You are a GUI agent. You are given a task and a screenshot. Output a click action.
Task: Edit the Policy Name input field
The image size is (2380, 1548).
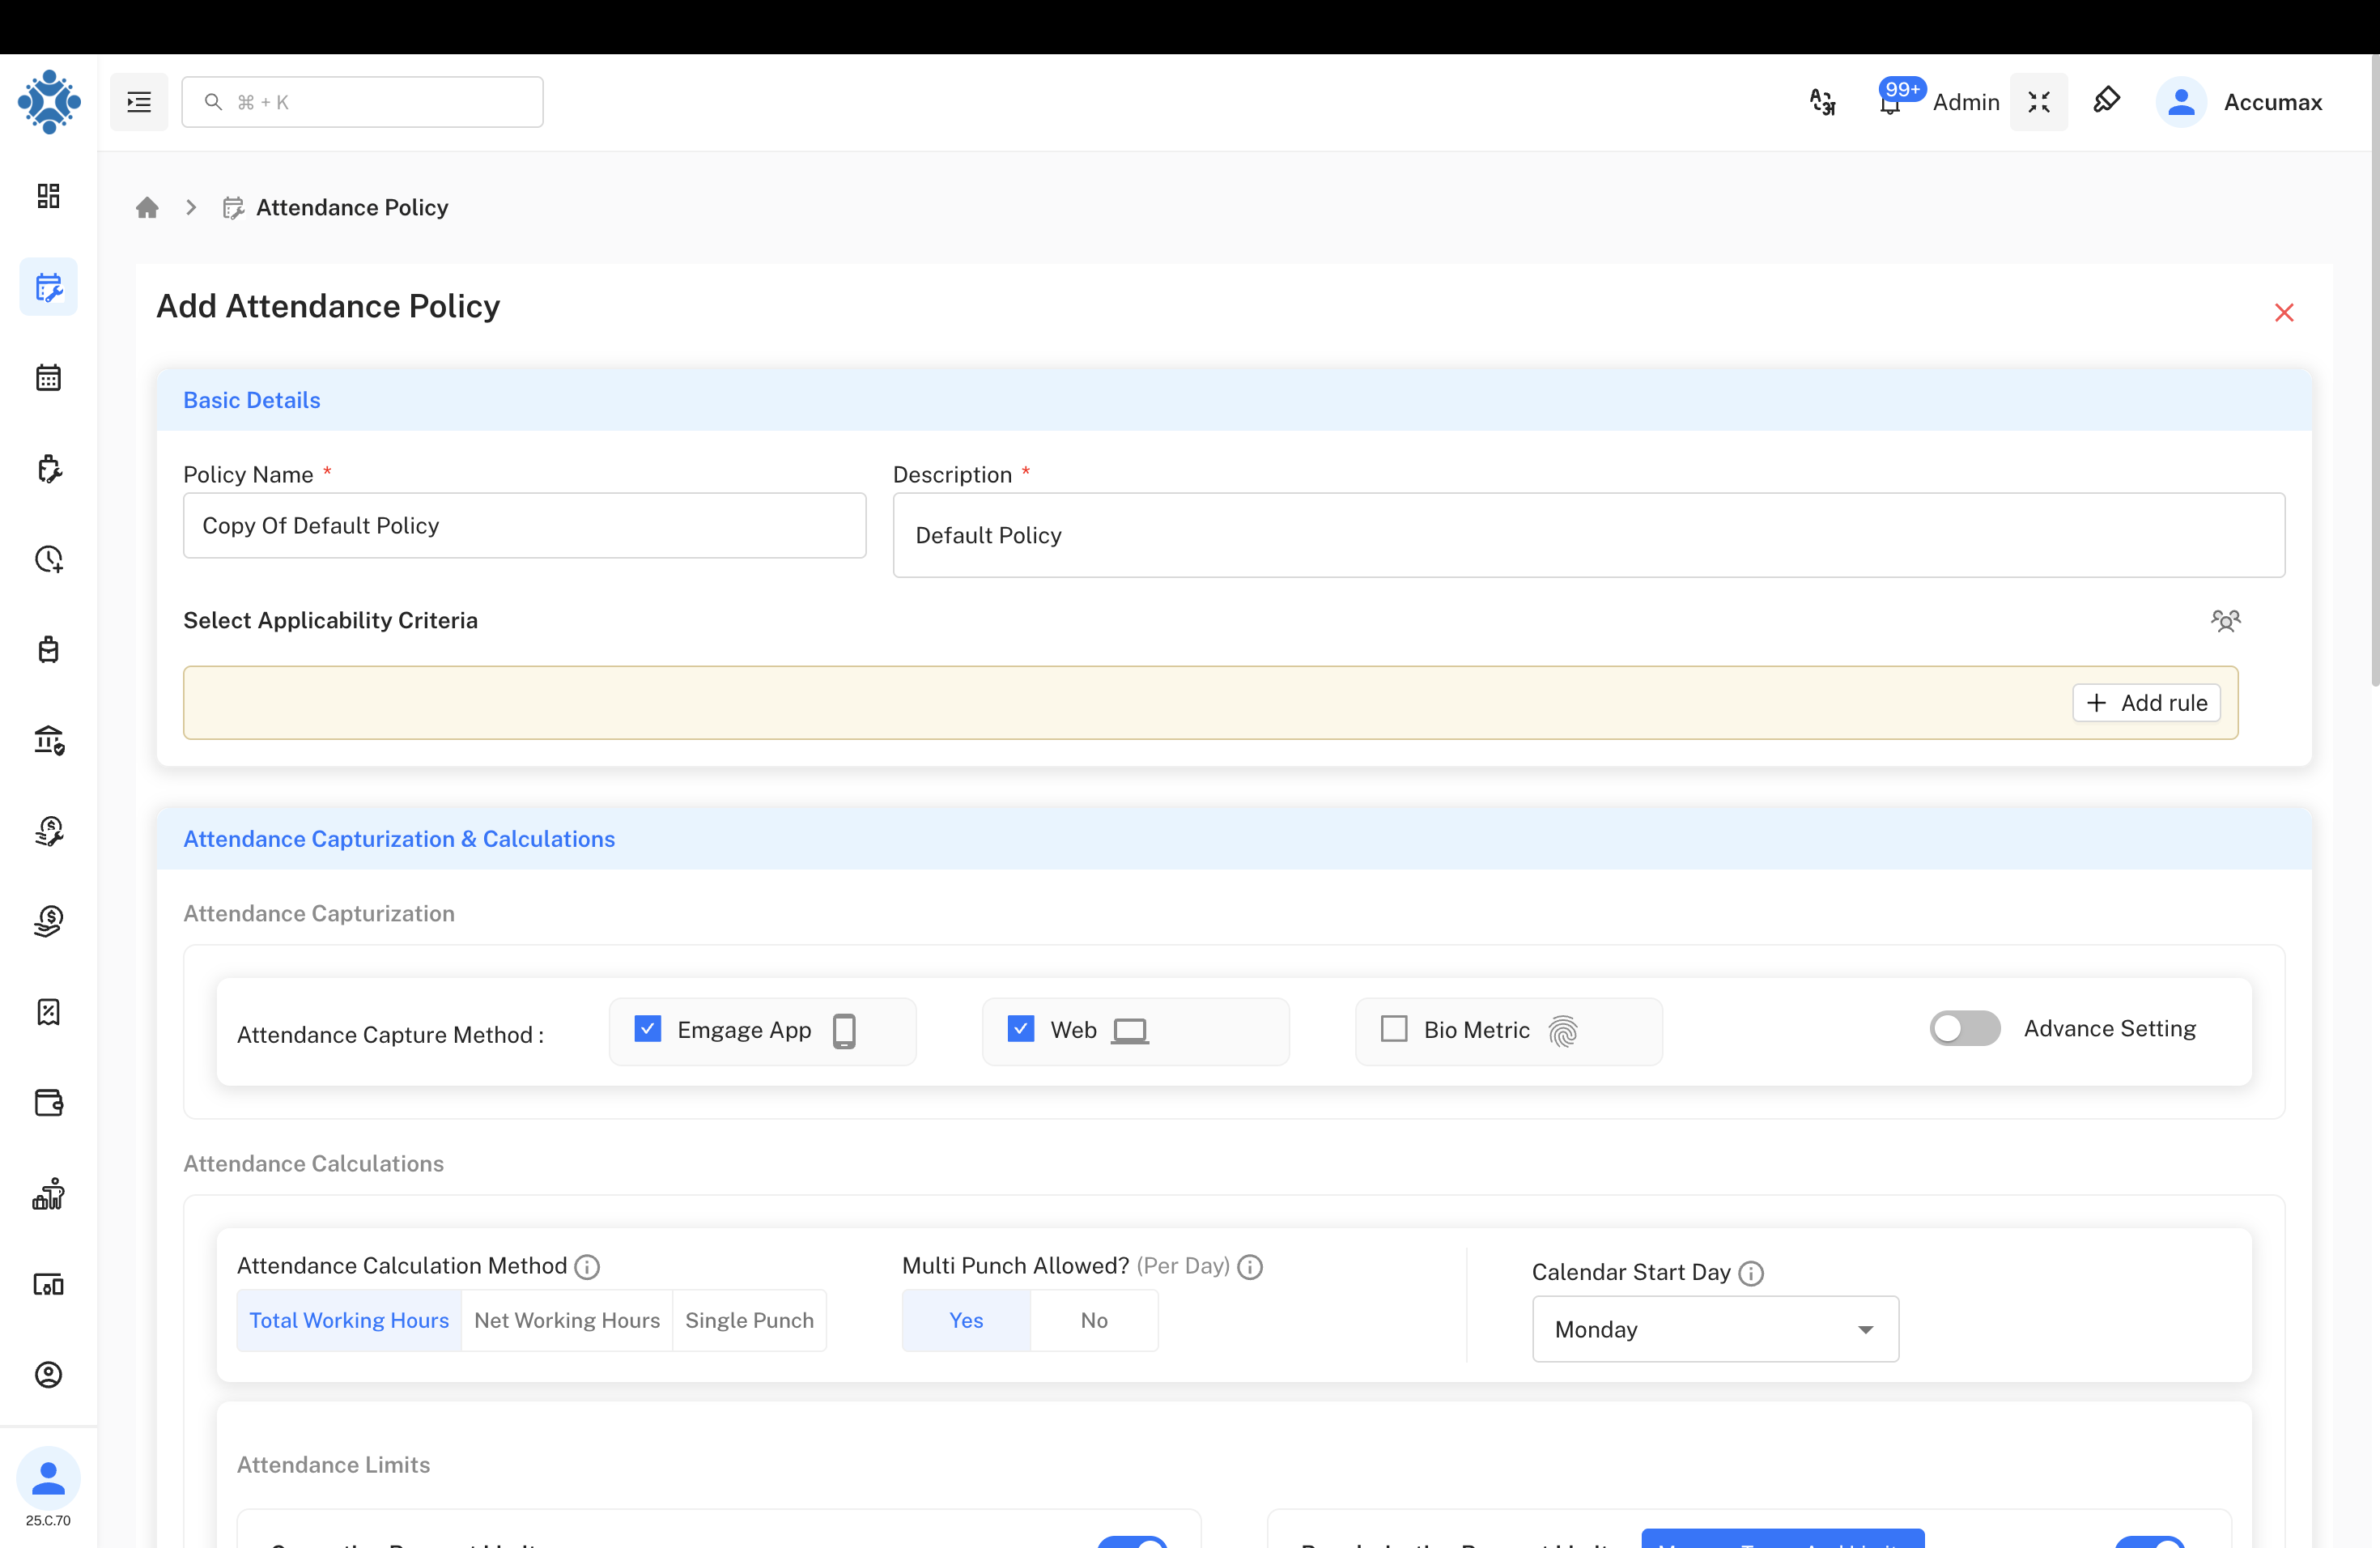[x=524, y=525]
